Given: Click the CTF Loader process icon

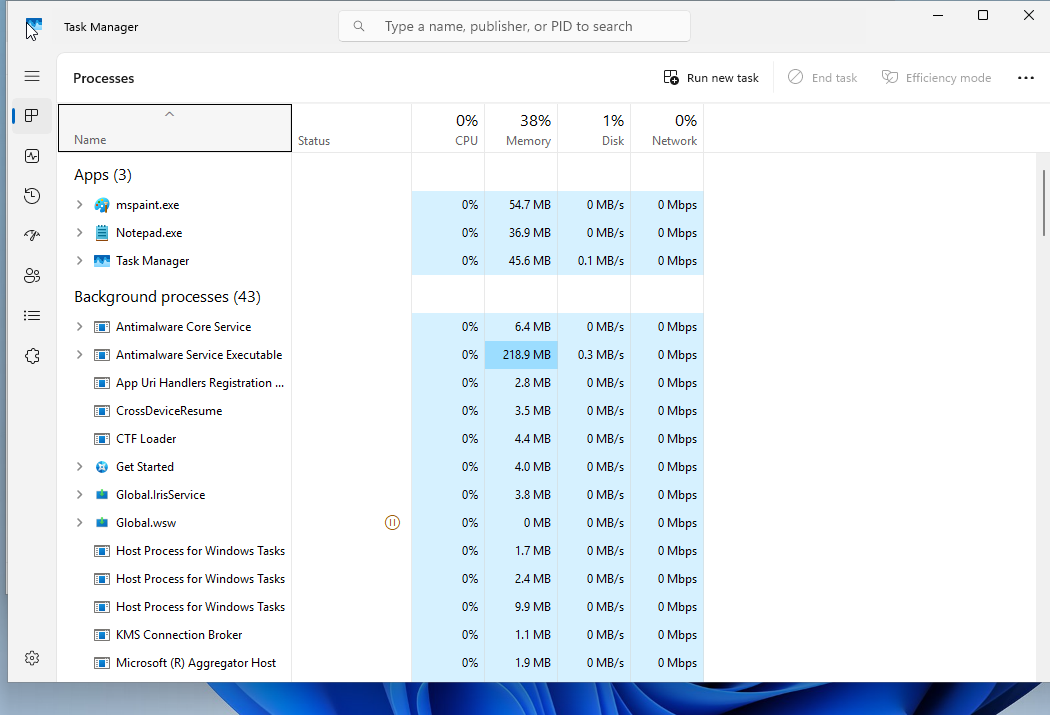Looking at the screenshot, I should point(102,439).
